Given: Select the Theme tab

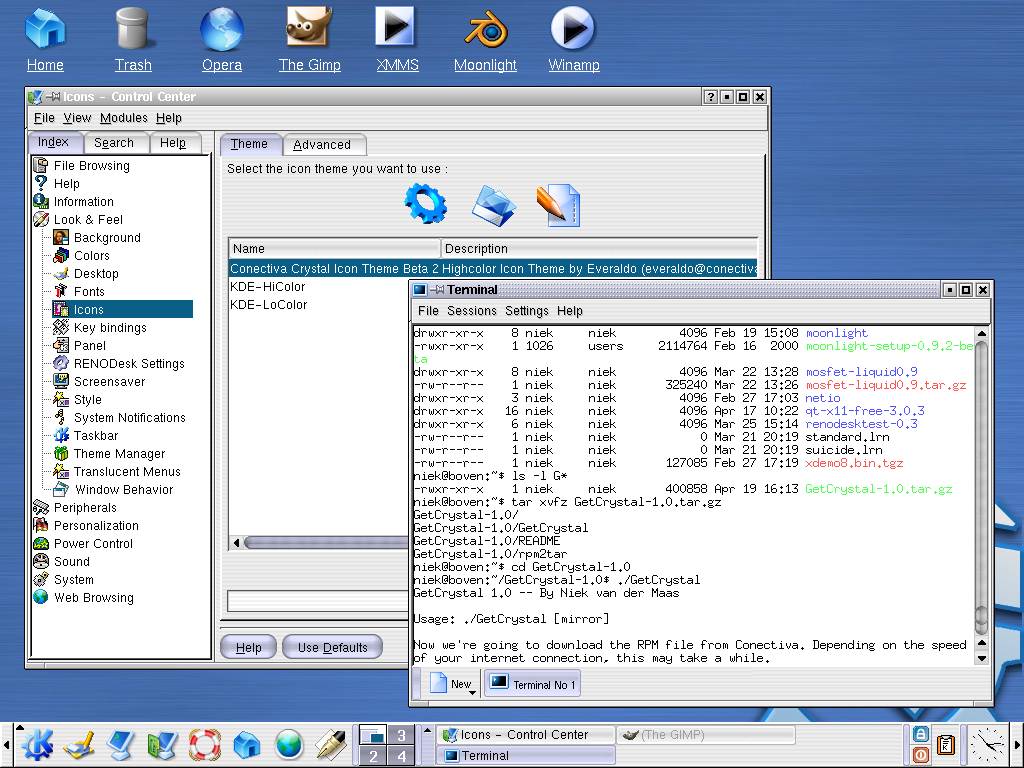Looking at the screenshot, I should click(249, 144).
